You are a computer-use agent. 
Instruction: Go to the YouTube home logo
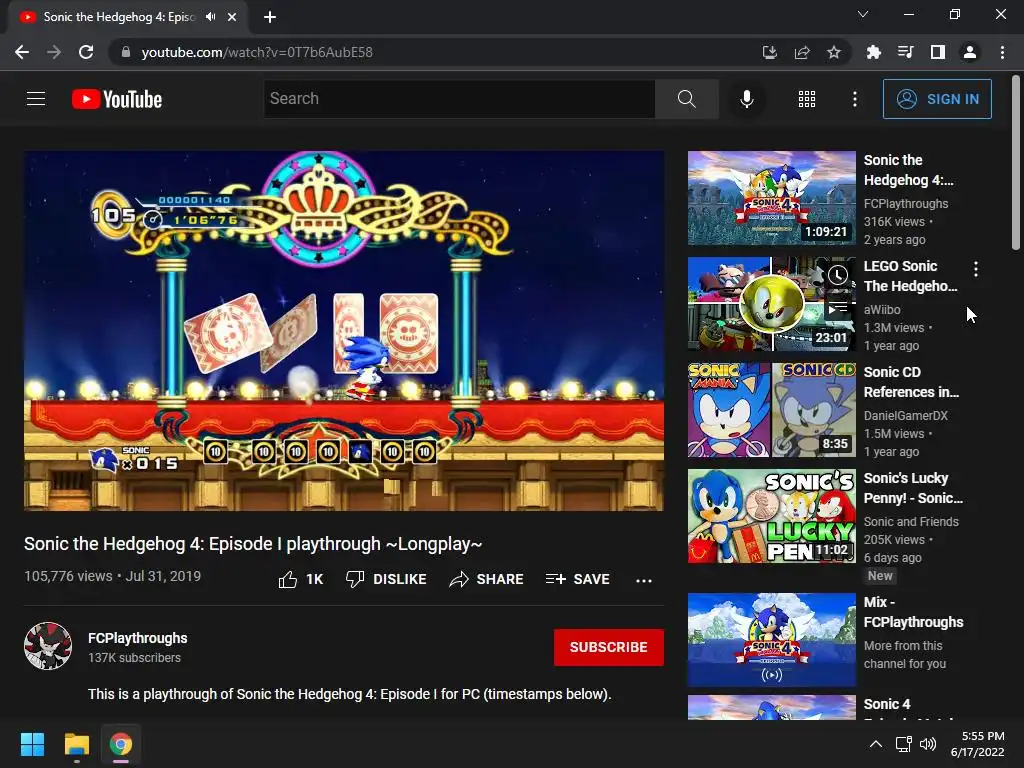pyautogui.click(x=117, y=99)
